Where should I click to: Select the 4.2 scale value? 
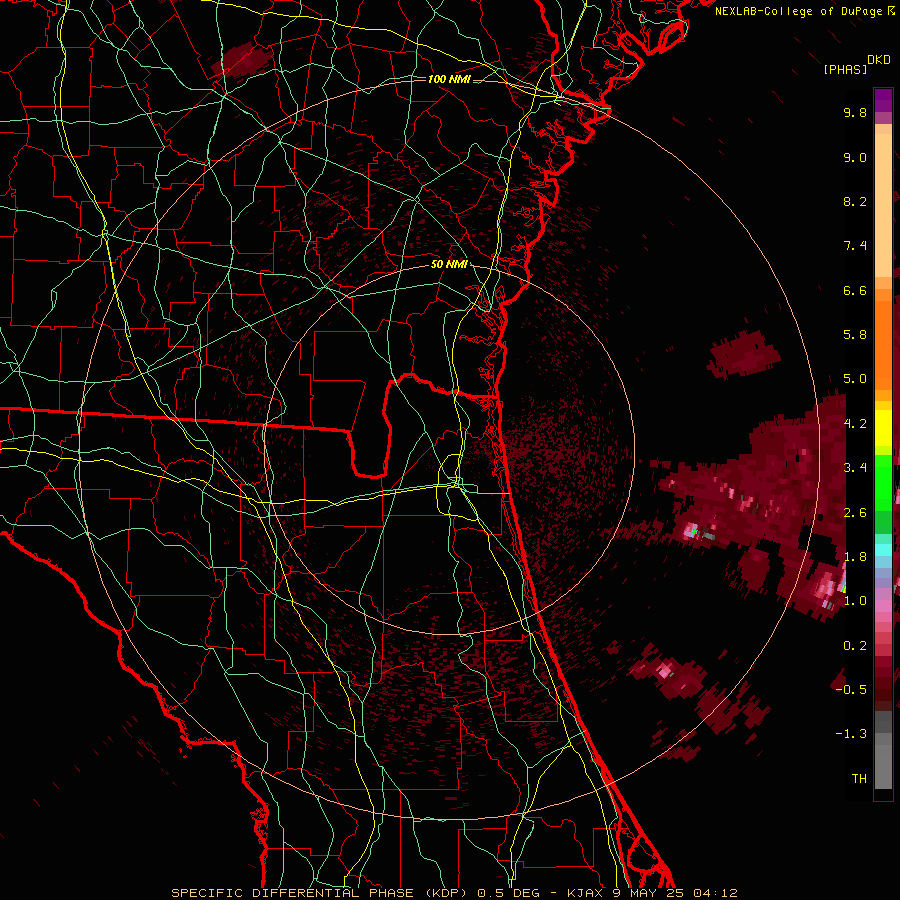click(x=855, y=424)
